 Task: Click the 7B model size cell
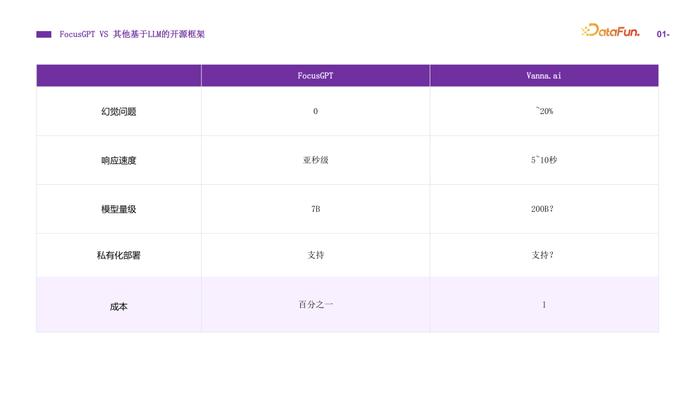[x=316, y=209]
